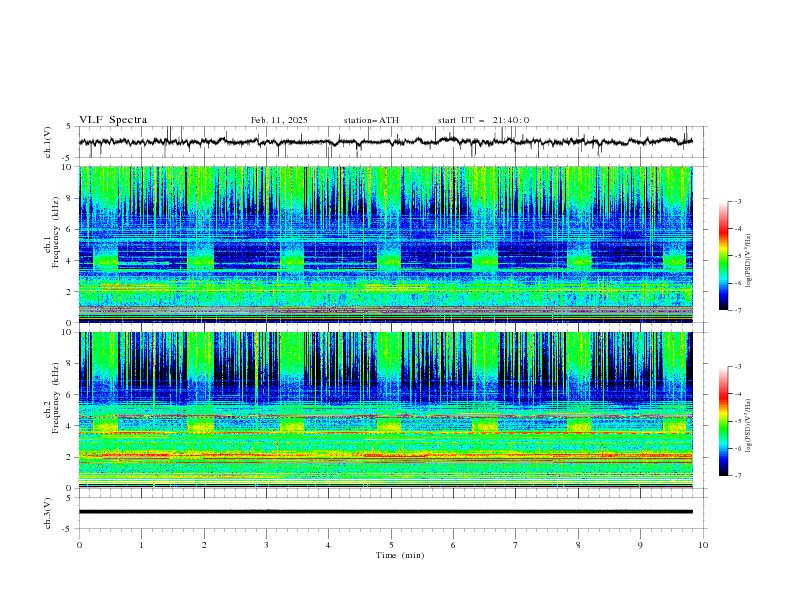Click the ch.2 colorbar scale
Image resolution: width=792 pixels, height=612 pixels.
(x=723, y=421)
